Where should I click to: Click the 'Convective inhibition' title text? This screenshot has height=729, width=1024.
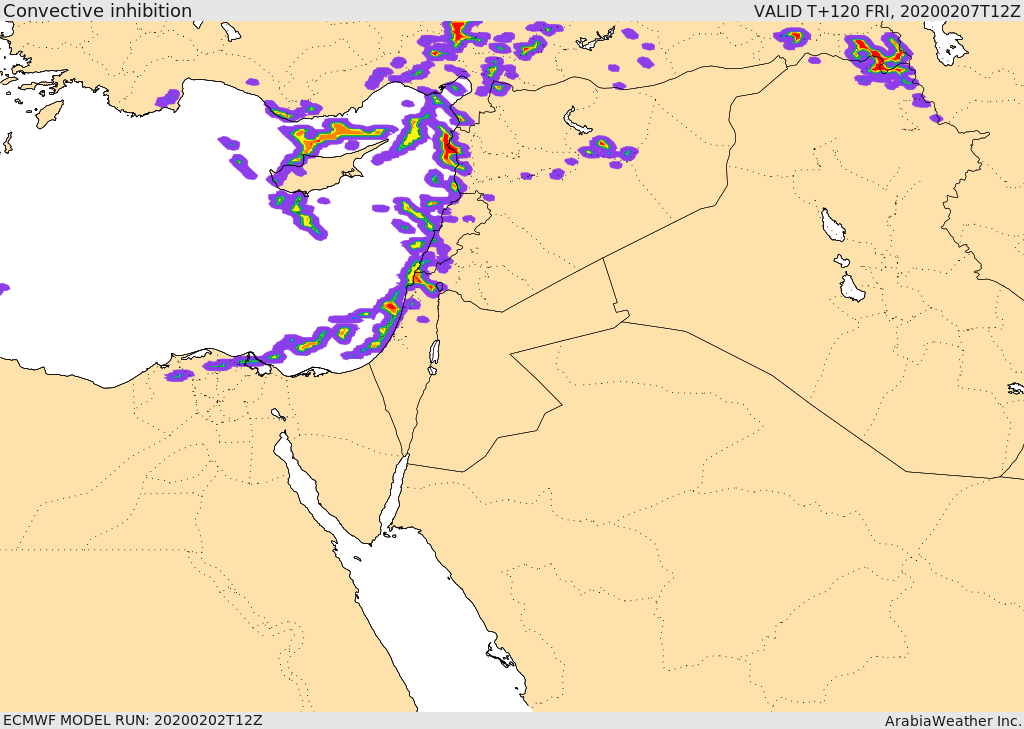[97, 10]
